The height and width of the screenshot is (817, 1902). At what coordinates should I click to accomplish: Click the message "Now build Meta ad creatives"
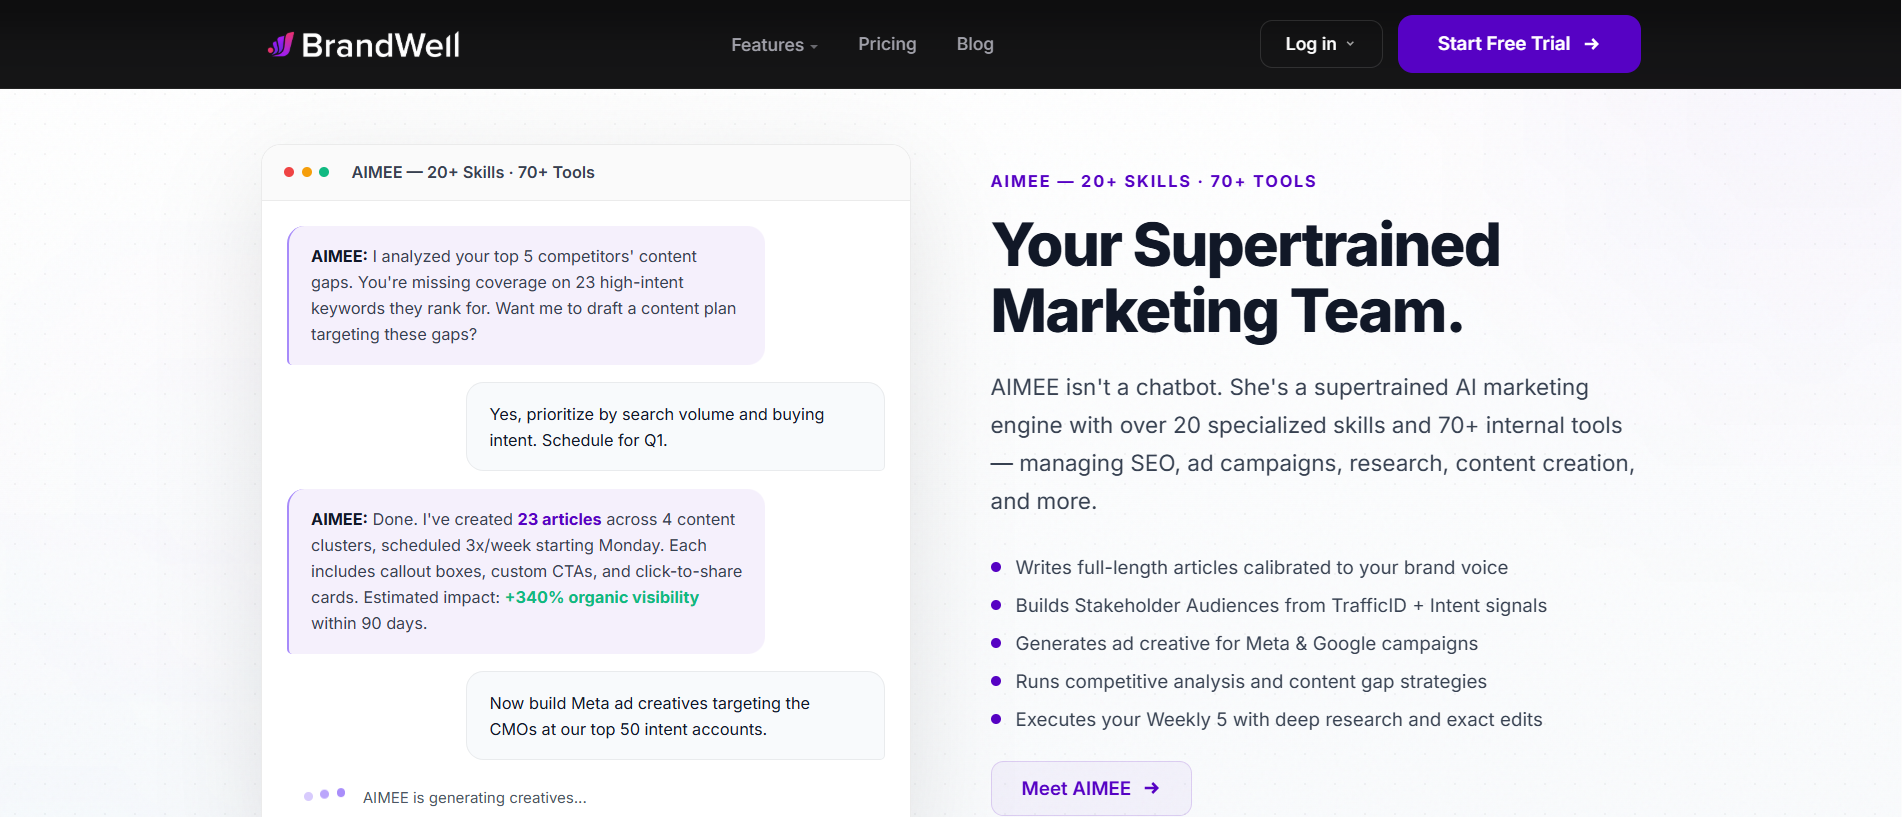(x=675, y=716)
